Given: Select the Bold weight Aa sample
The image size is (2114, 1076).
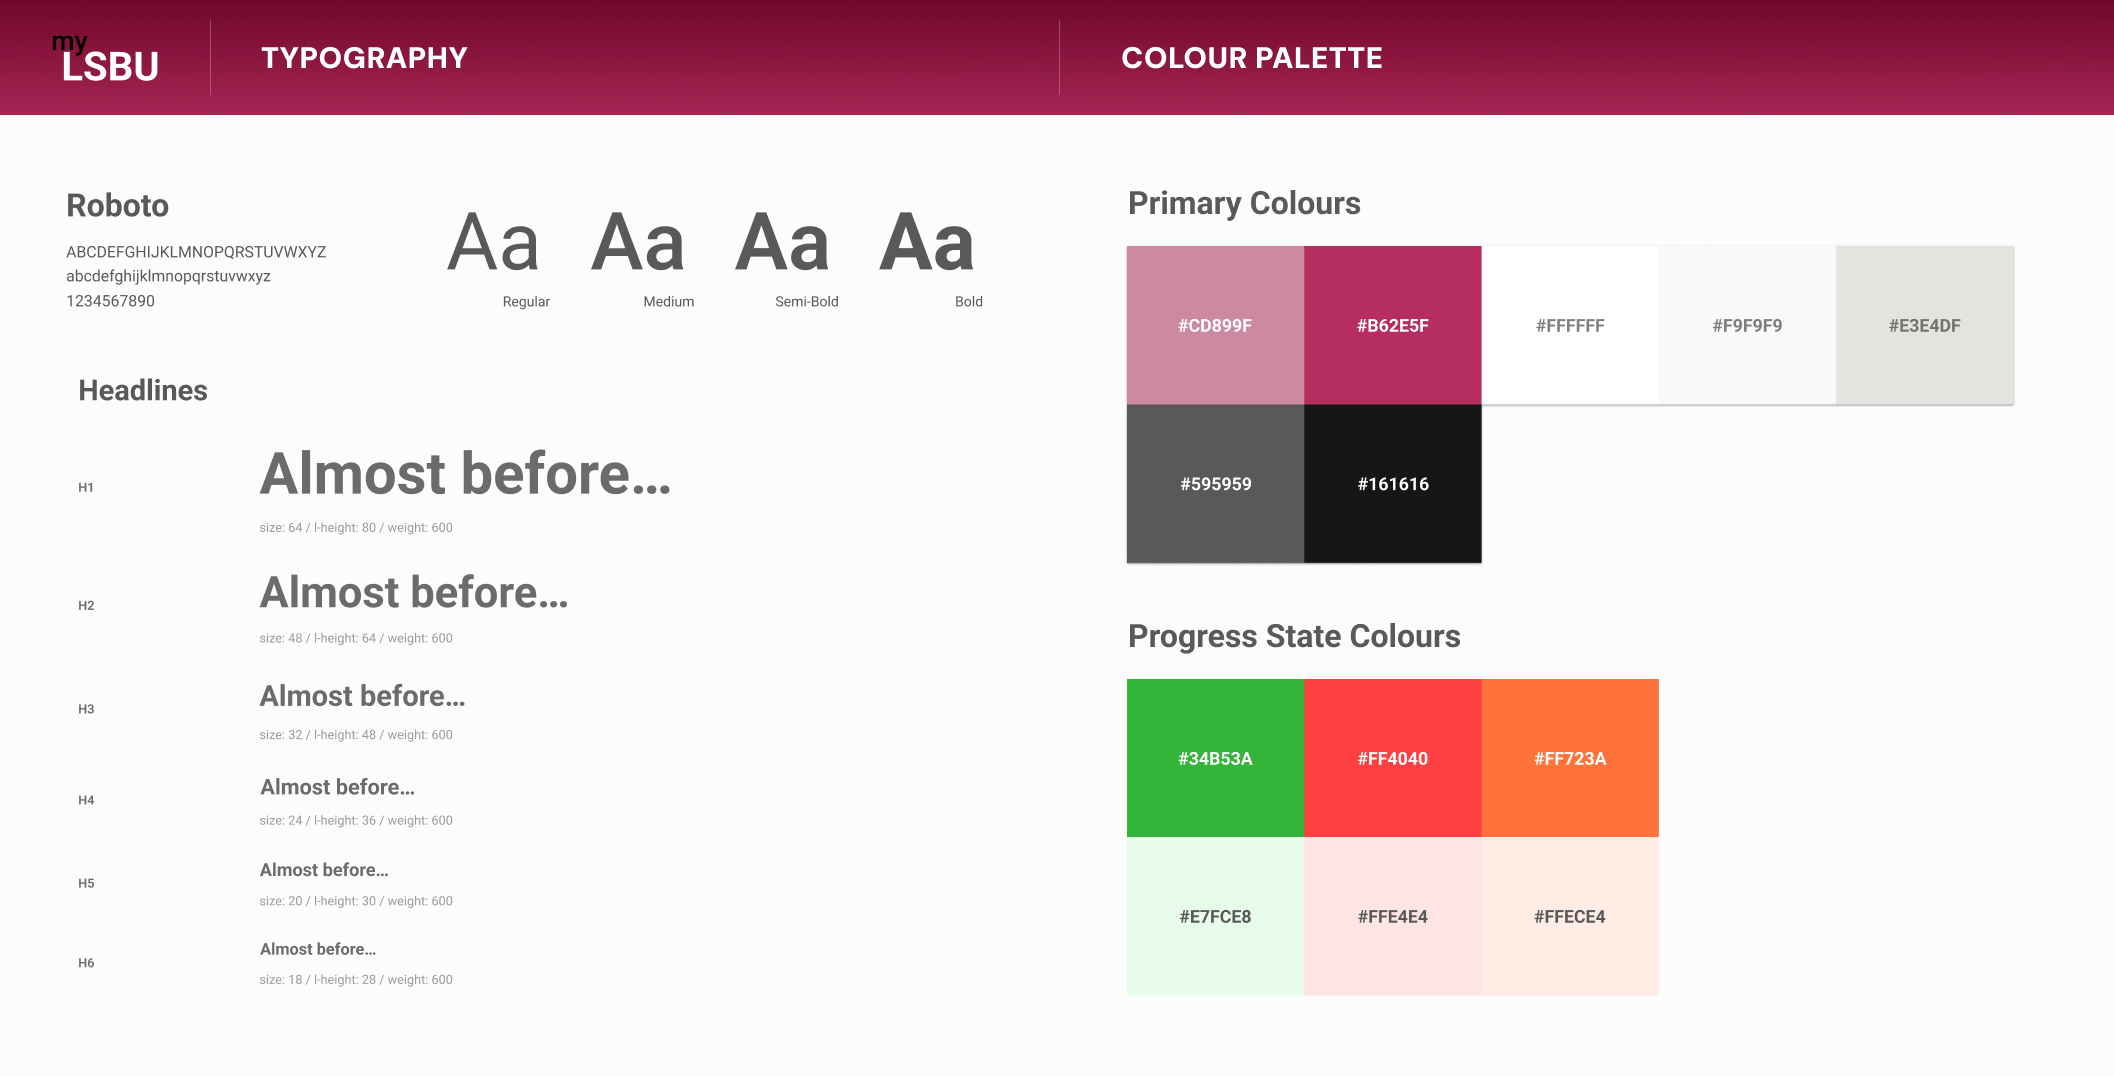Looking at the screenshot, I should click(x=927, y=243).
